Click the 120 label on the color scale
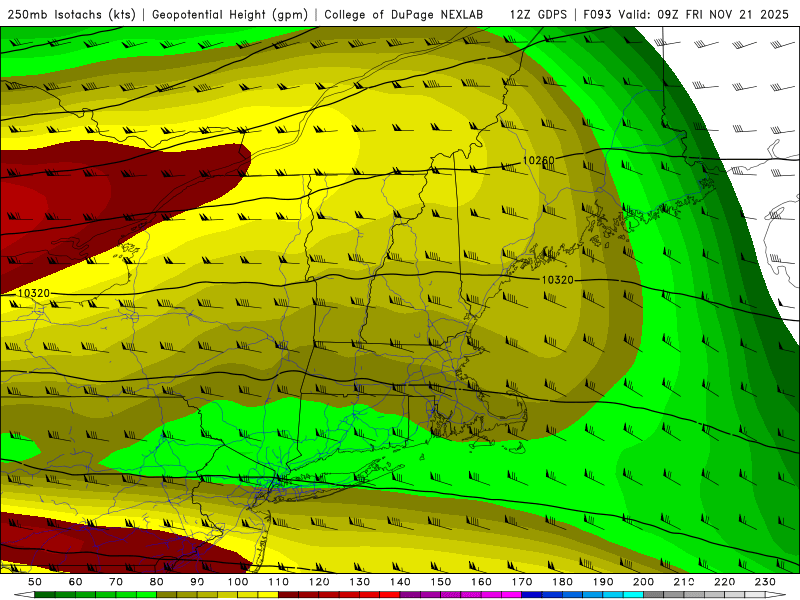Image resolution: width=800 pixels, height=600 pixels. click(319, 582)
